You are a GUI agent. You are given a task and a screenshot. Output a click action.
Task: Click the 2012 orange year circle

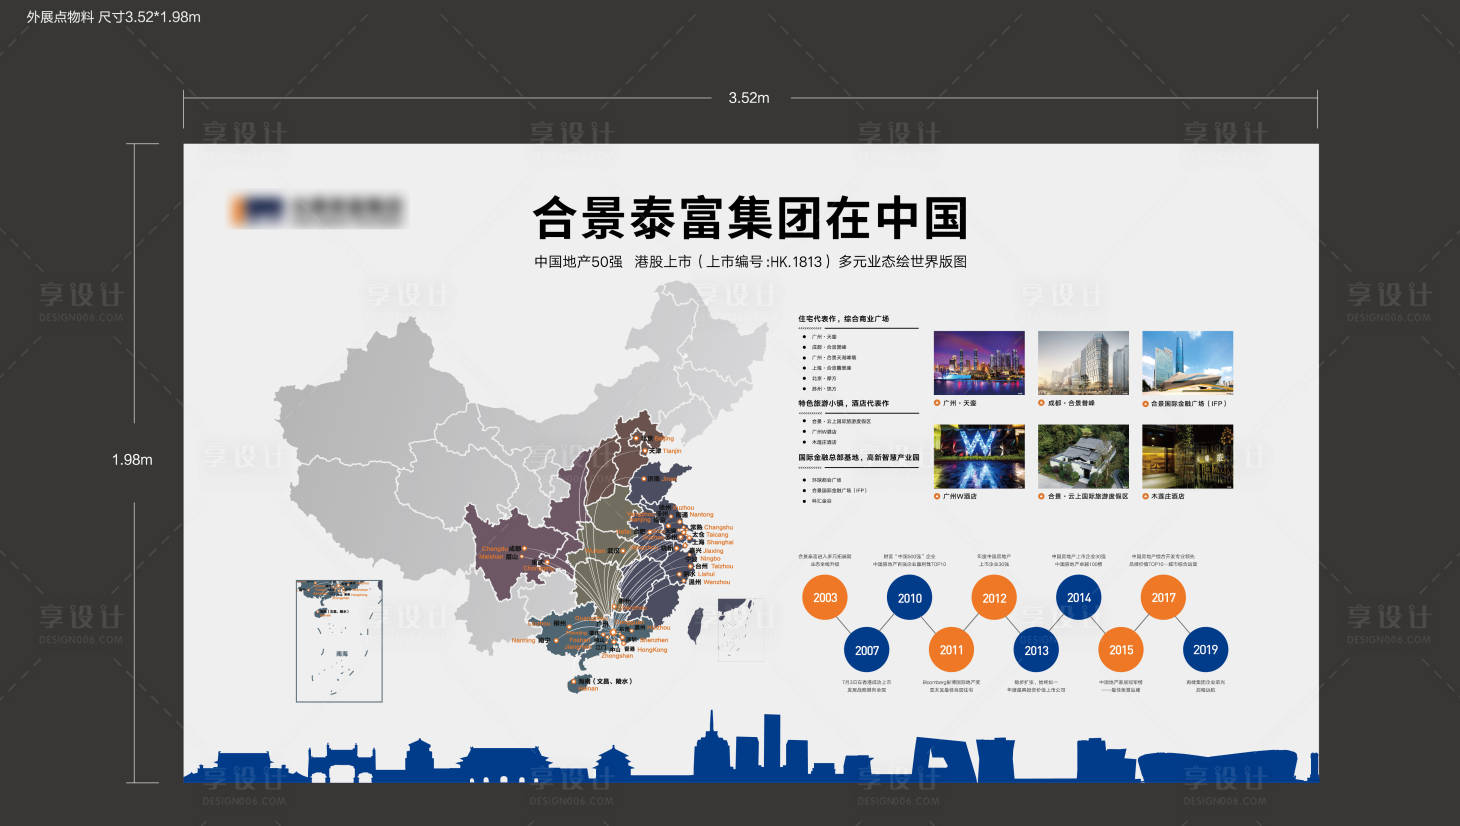coord(993,597)
